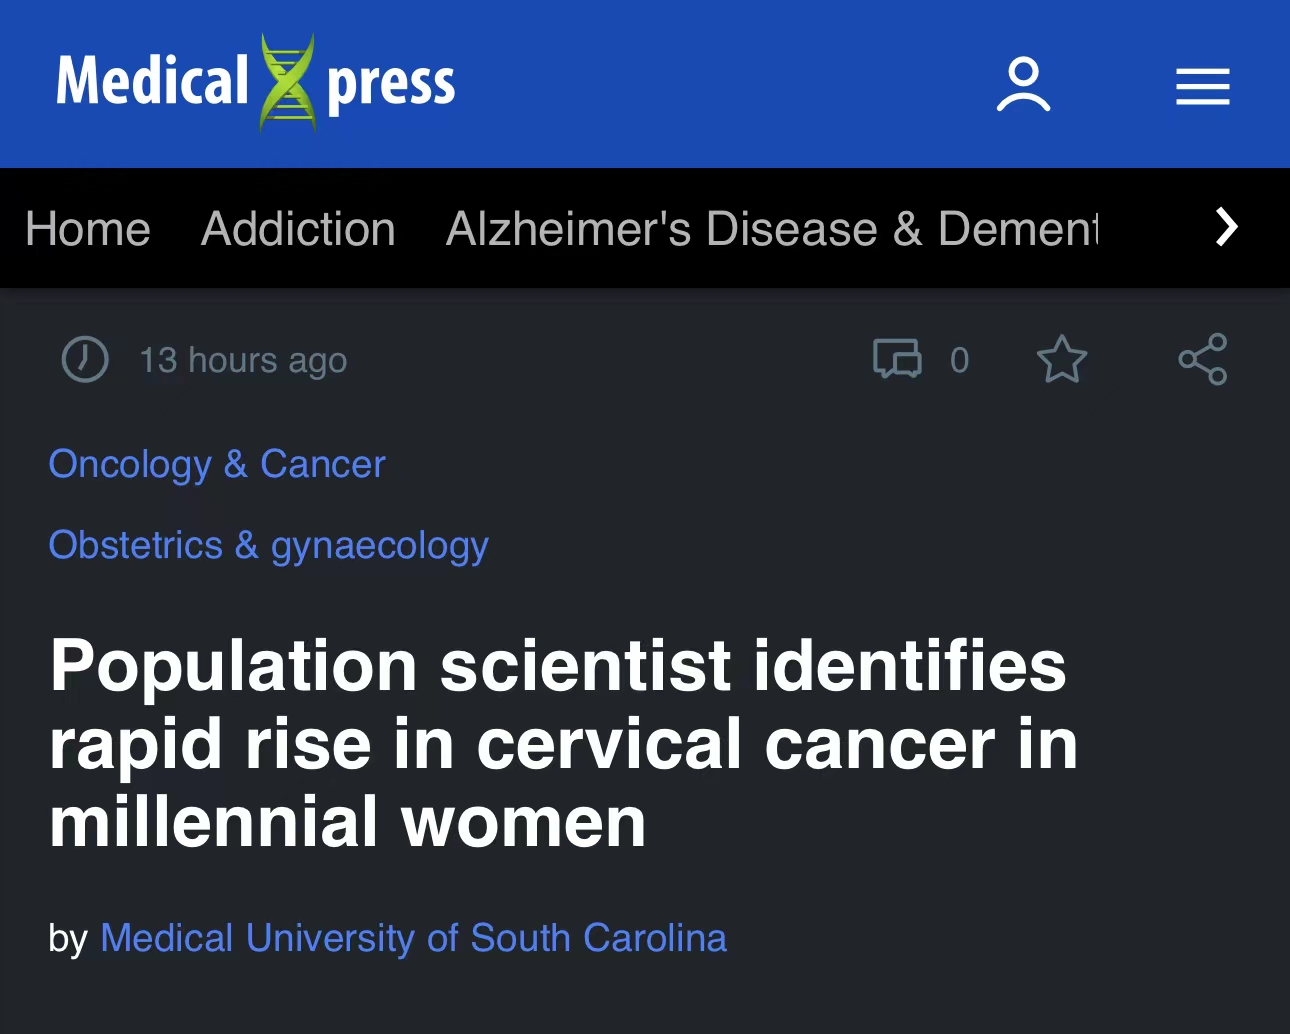
Task: Click the green DNA helix logo icon
Action: 288,83
